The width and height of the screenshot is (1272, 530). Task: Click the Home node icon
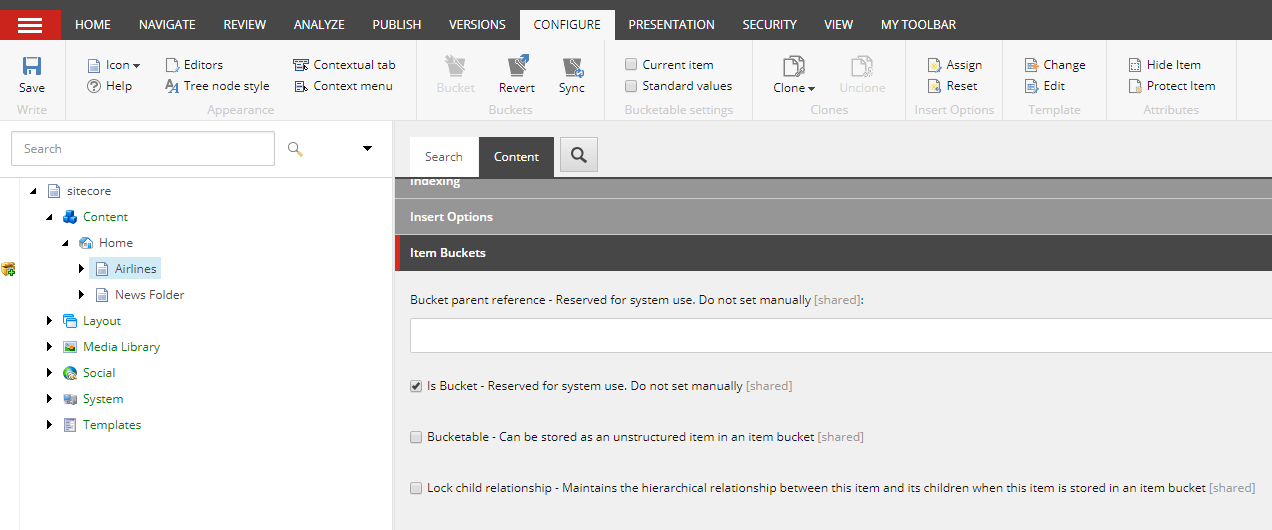(86, 243)
